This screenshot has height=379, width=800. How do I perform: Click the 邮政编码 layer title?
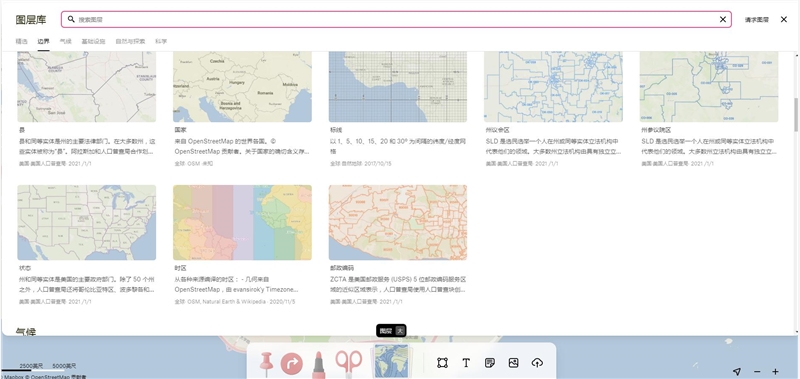pyautogui.click(x=342, y=268)
